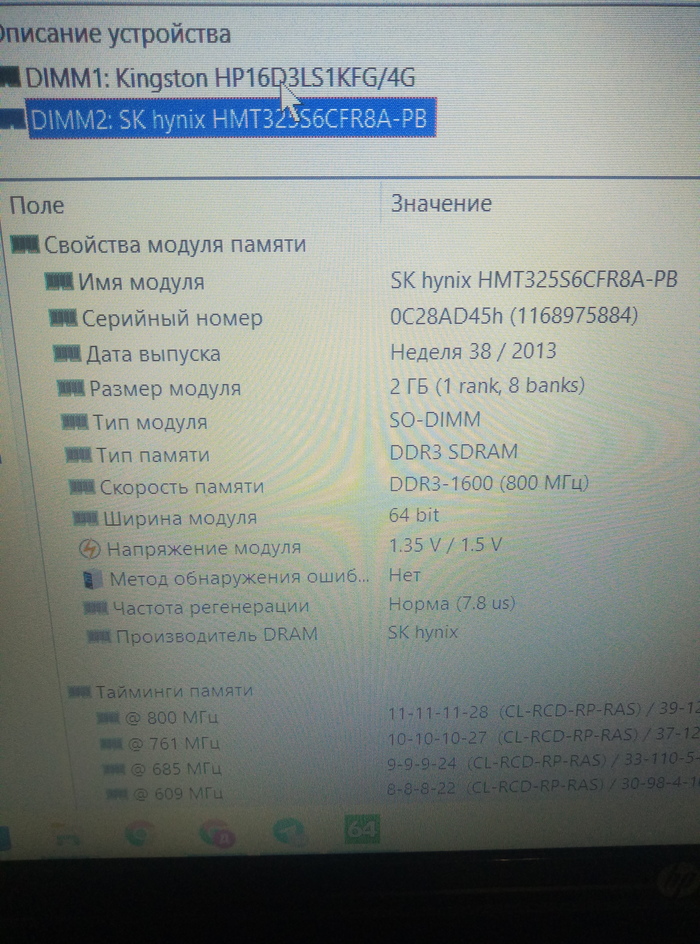Click icon next to 'Частота регенерации'
This screenshot has height=944, width=700.
click(96, 608)
